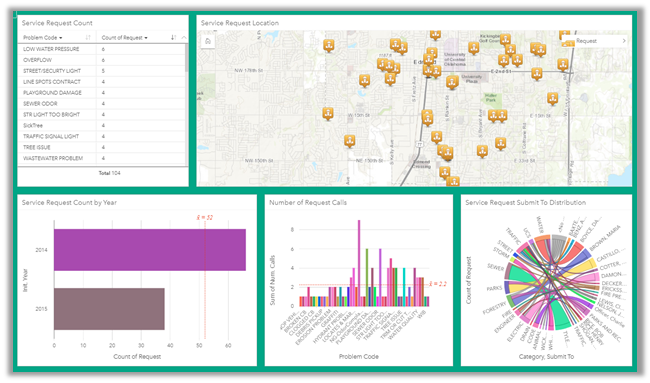Collapse table header with the up chevron
Image resolution: width=650 pixels, height=383 pixels.
tap(184, 38)
